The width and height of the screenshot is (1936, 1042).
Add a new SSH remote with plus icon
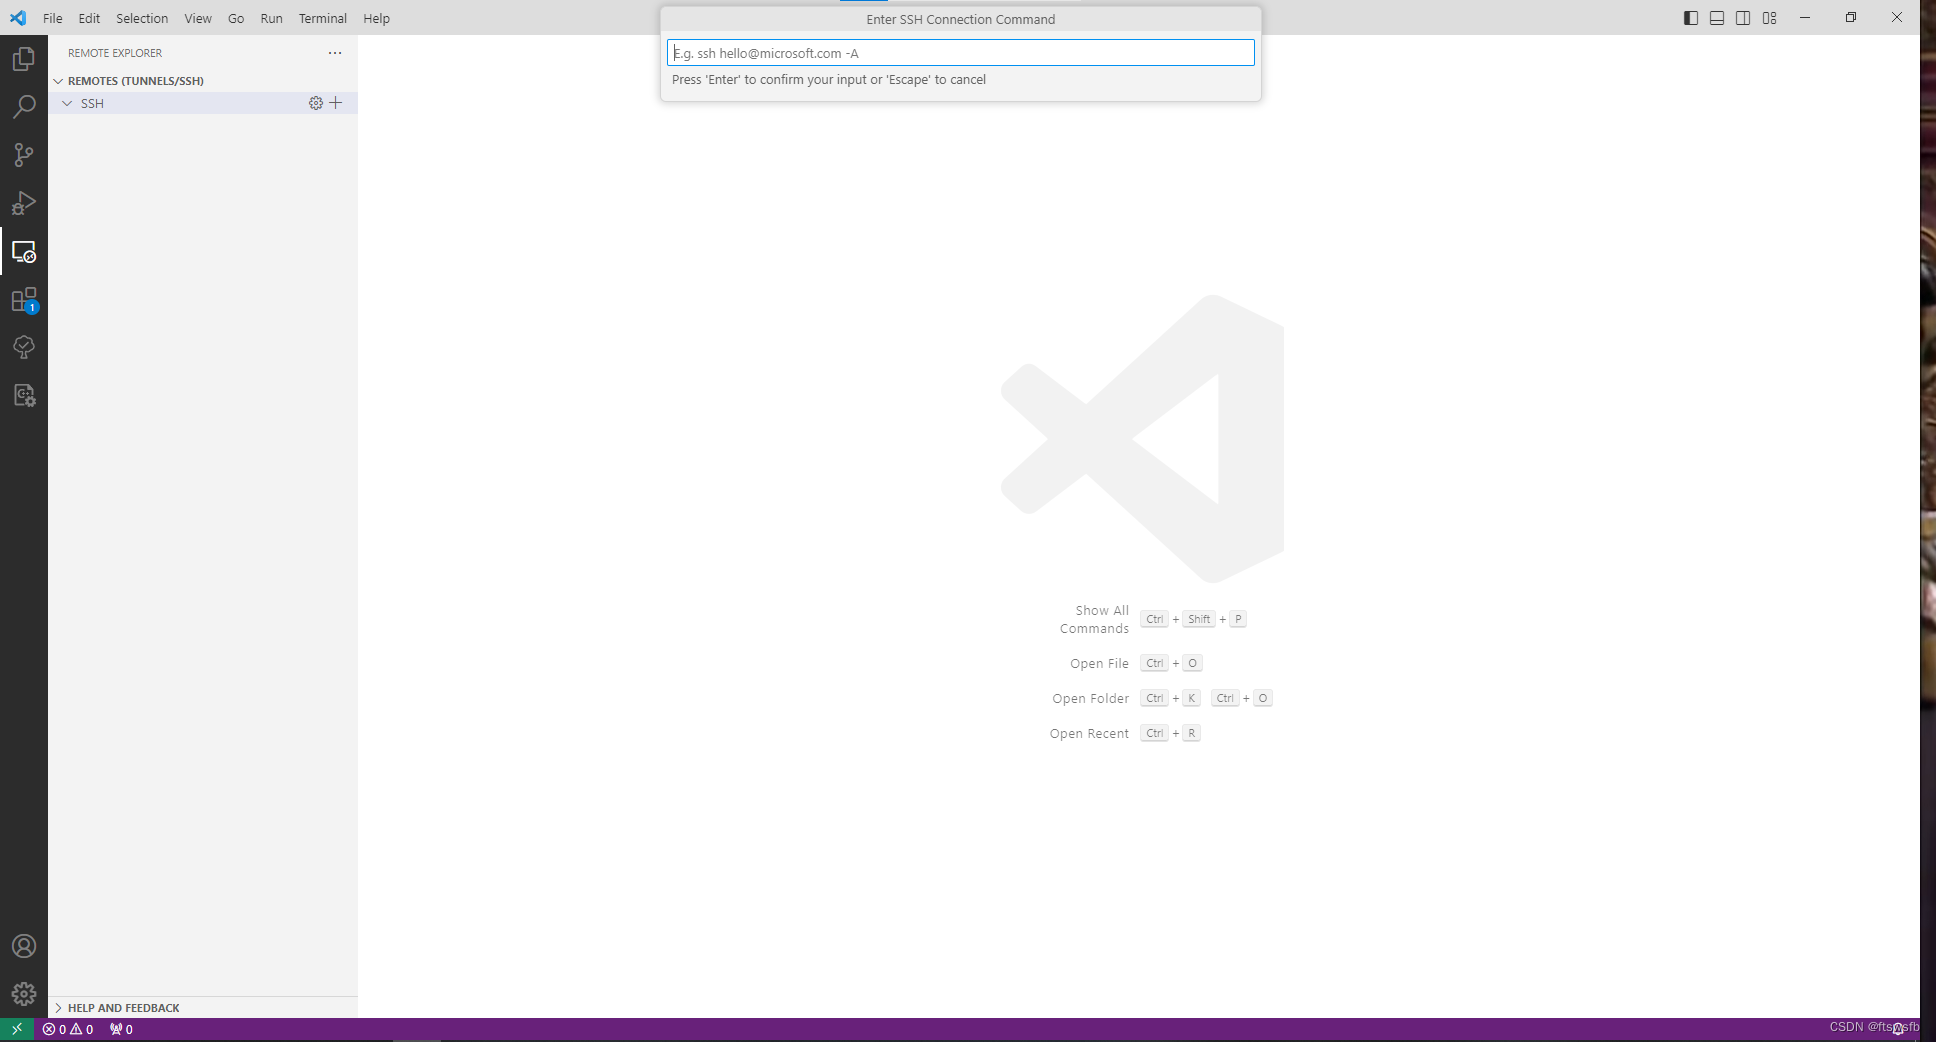[x=336, y=103]
